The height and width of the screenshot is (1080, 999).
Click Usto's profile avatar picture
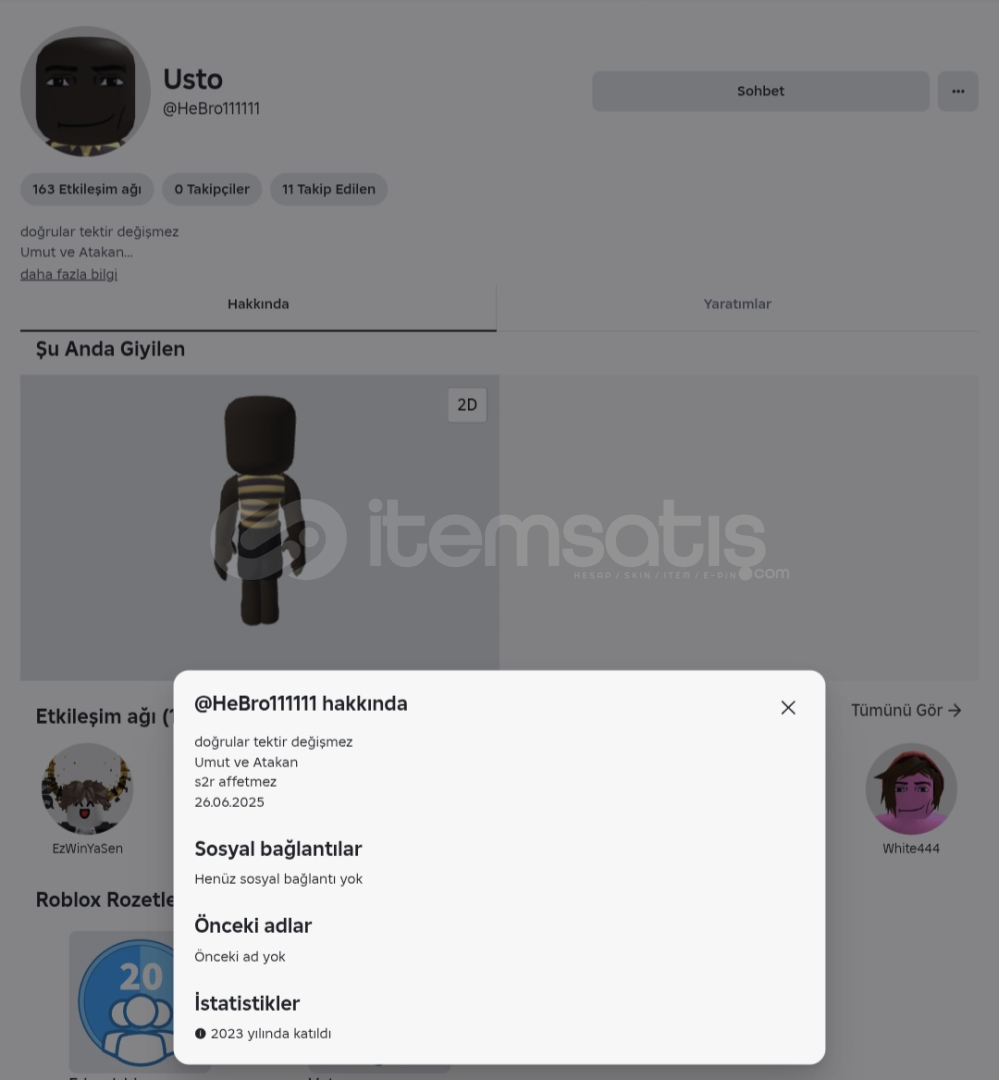pos(85,92)
